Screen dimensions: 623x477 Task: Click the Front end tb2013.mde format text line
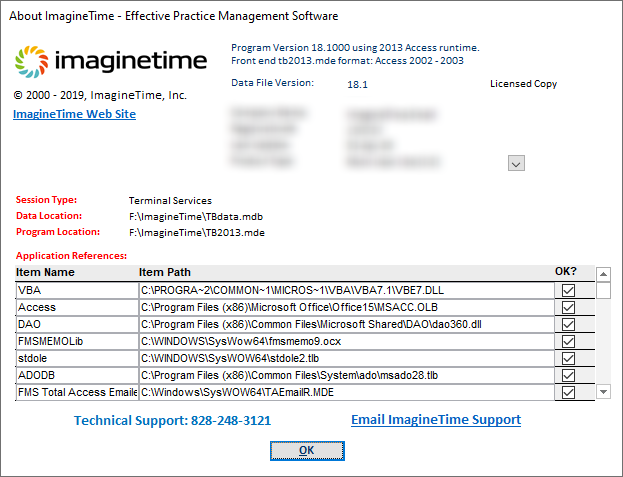(347, 61)
